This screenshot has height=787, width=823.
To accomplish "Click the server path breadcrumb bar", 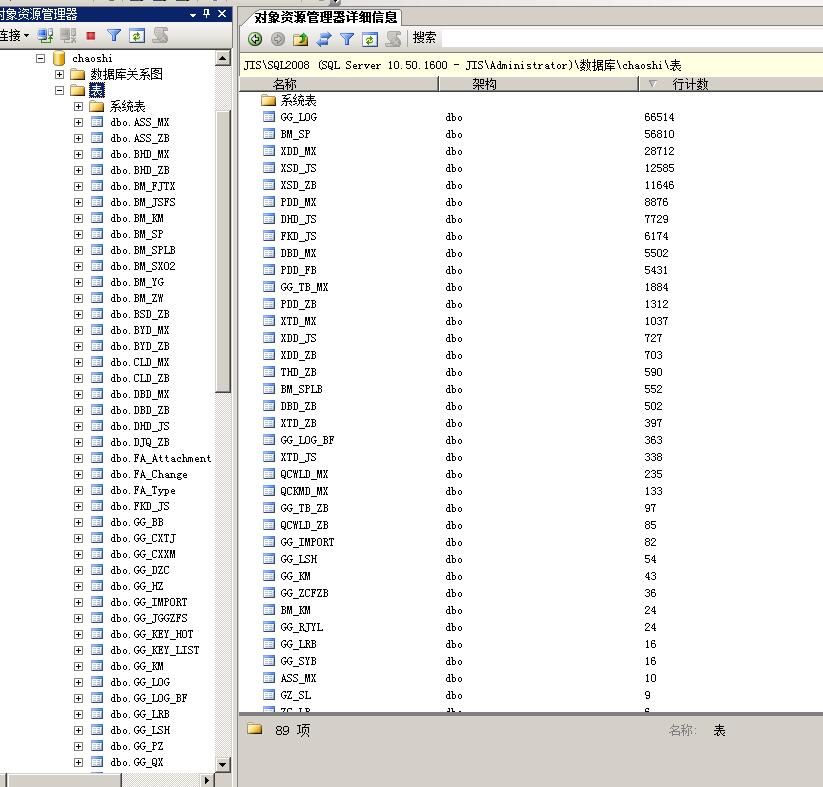I will [x=531, y=65].
